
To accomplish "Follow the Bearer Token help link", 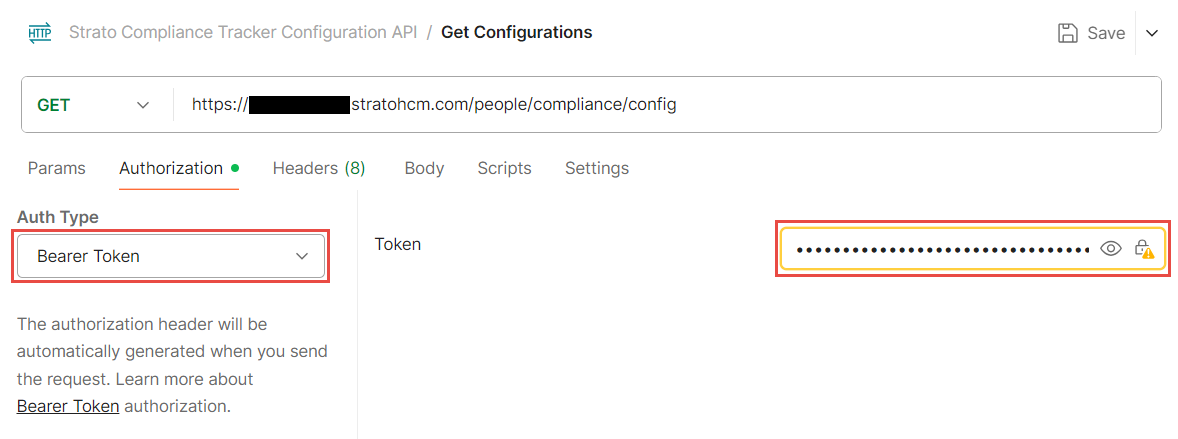I will click(x=68, y=406).
